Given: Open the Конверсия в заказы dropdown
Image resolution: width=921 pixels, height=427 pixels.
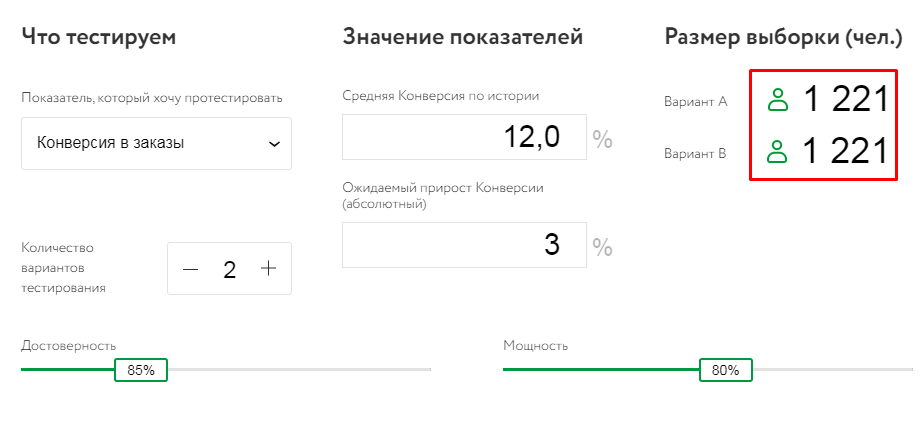Looking at the screenshot, I should (156, 143).
